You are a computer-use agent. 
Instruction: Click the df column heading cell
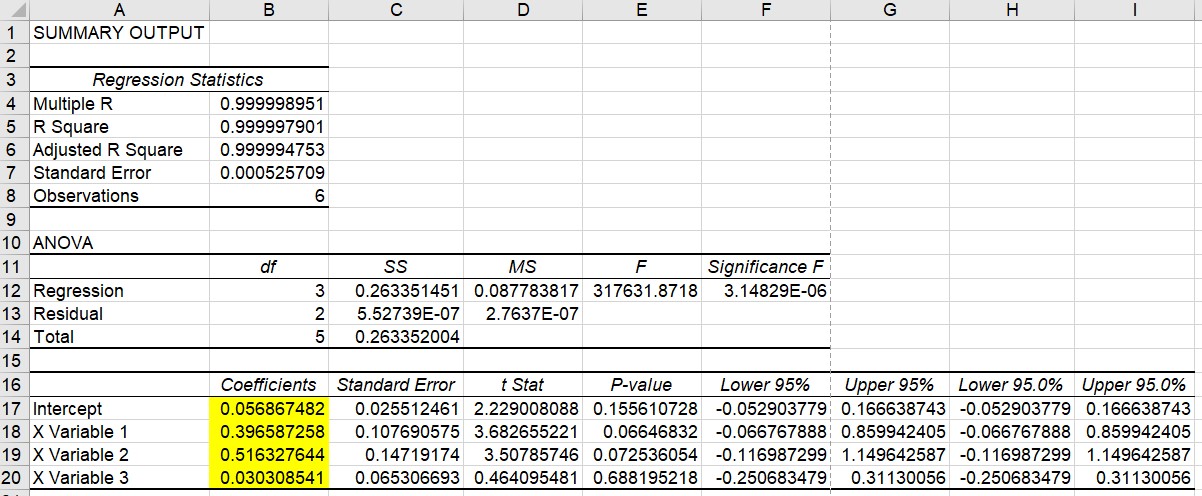(269, 267)
